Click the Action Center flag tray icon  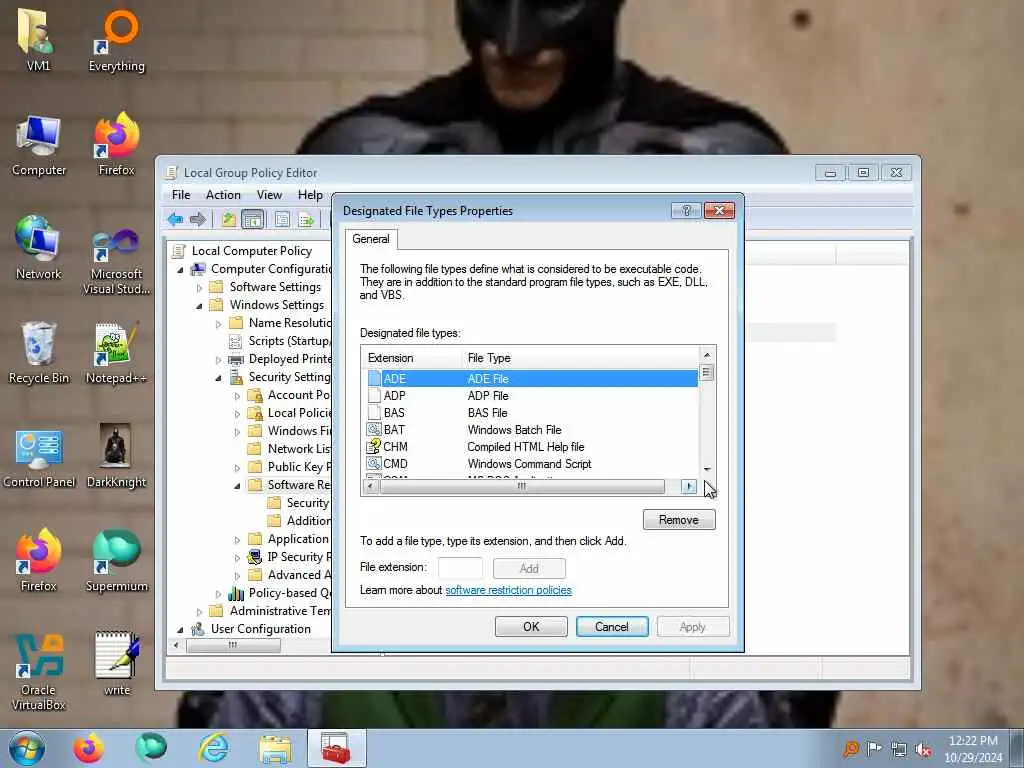coord(874,748)
